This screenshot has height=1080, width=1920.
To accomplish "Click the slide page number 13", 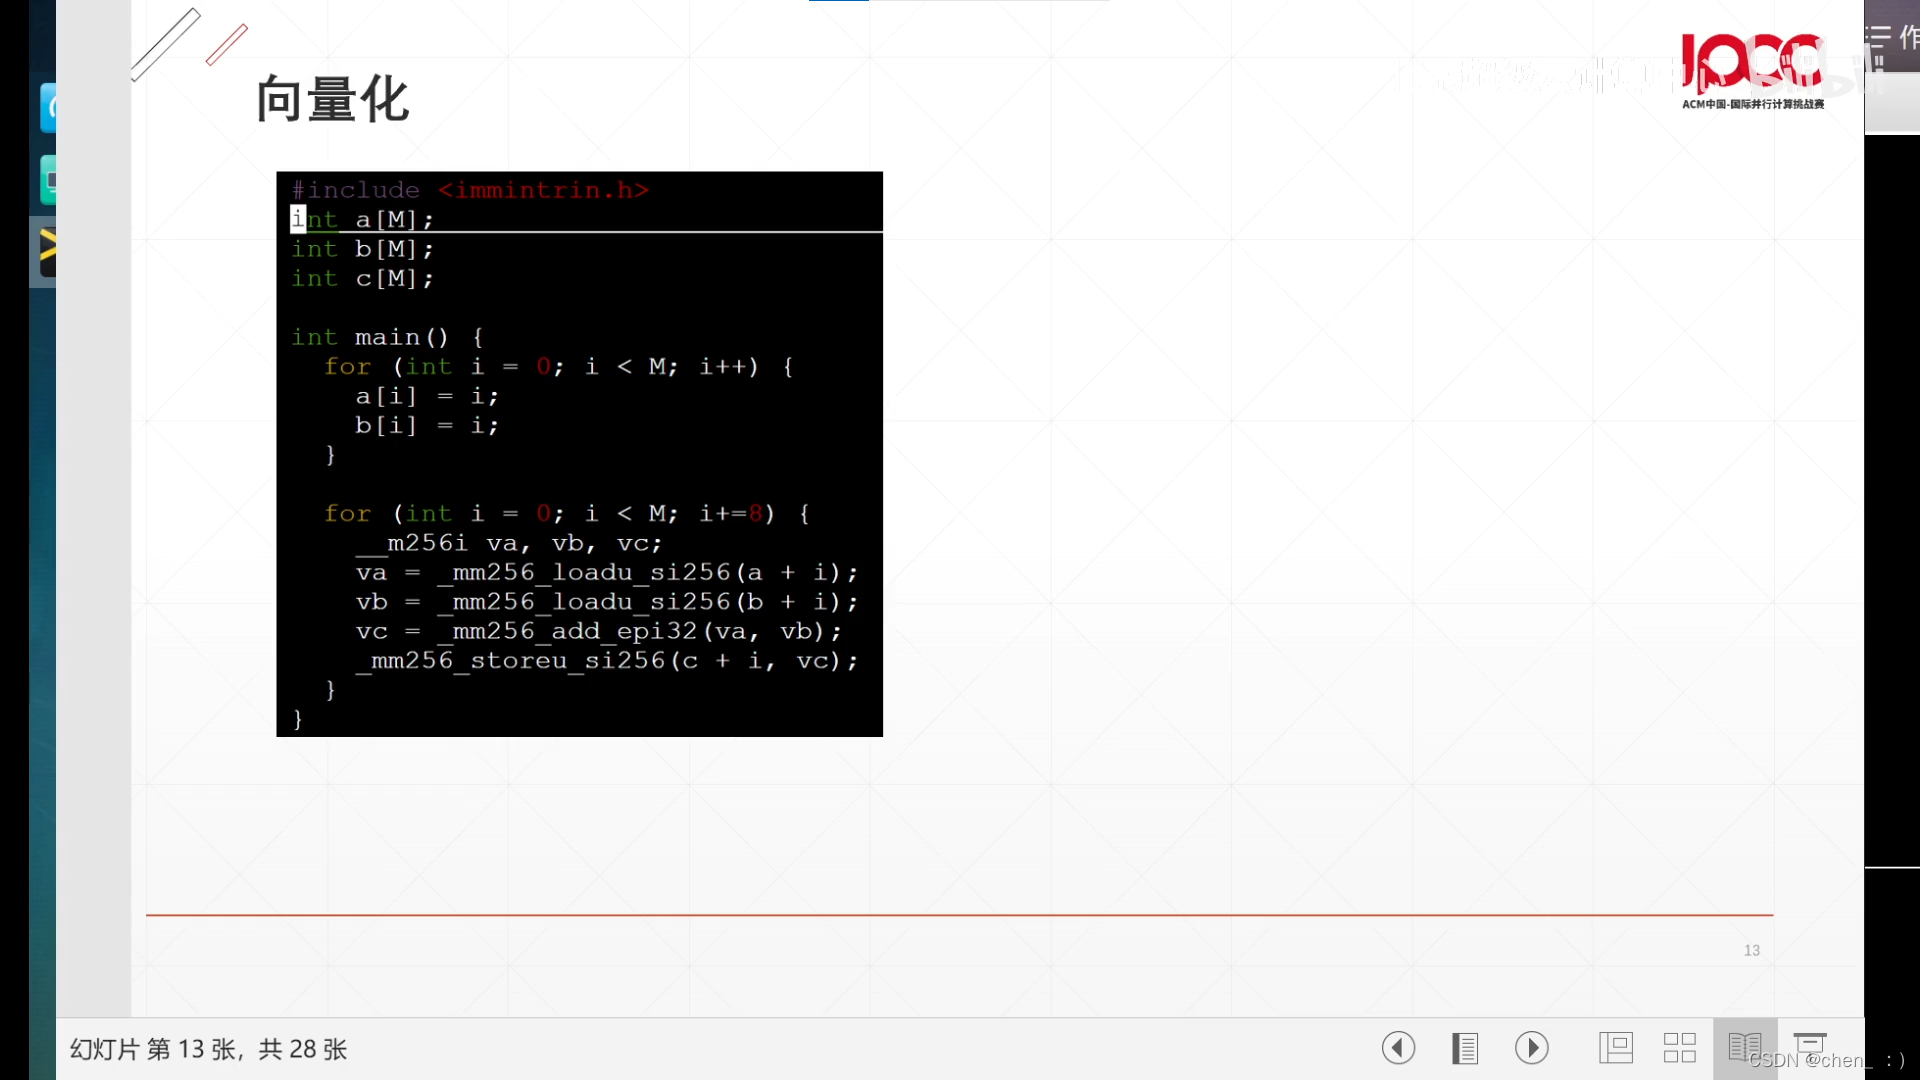I will 1752,950.
